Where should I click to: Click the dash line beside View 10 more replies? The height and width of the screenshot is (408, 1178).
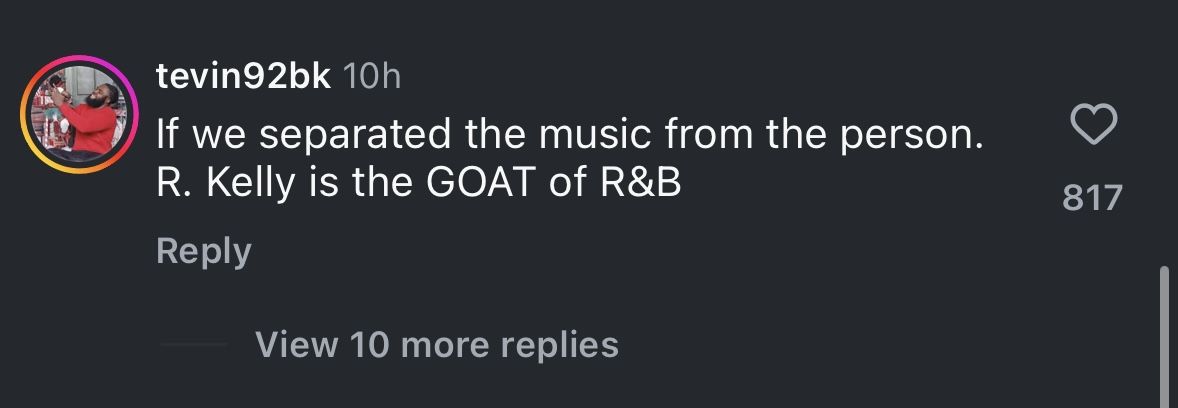[x=193, y=345]
